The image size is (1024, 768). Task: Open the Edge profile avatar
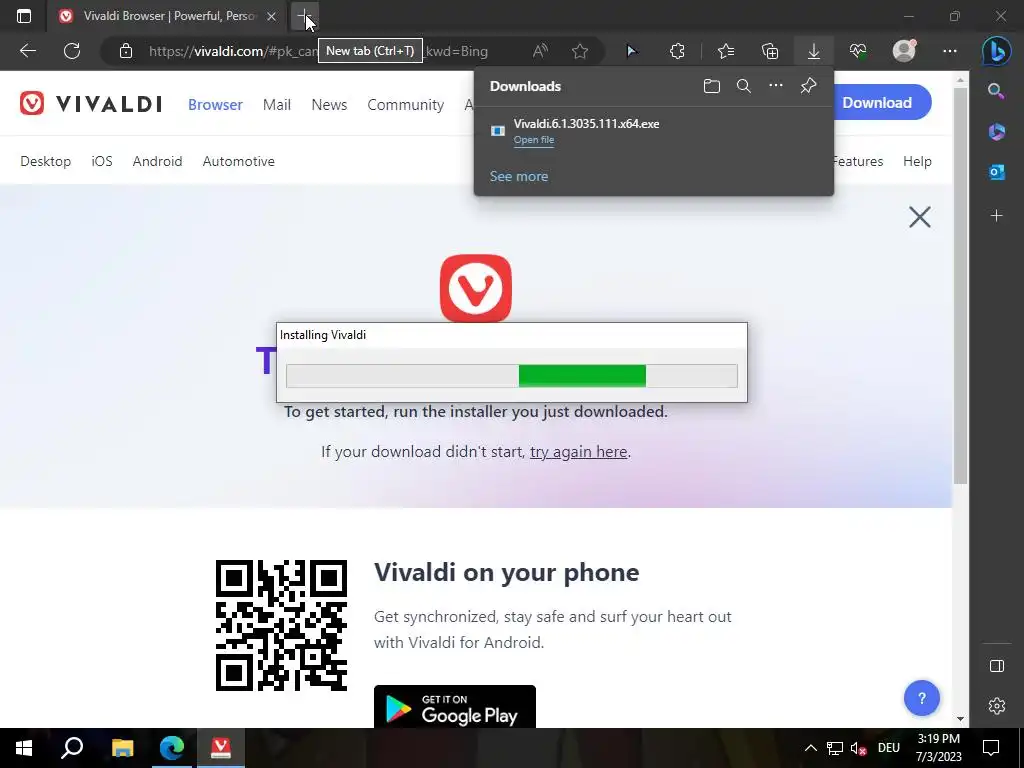tap(904, 51)
